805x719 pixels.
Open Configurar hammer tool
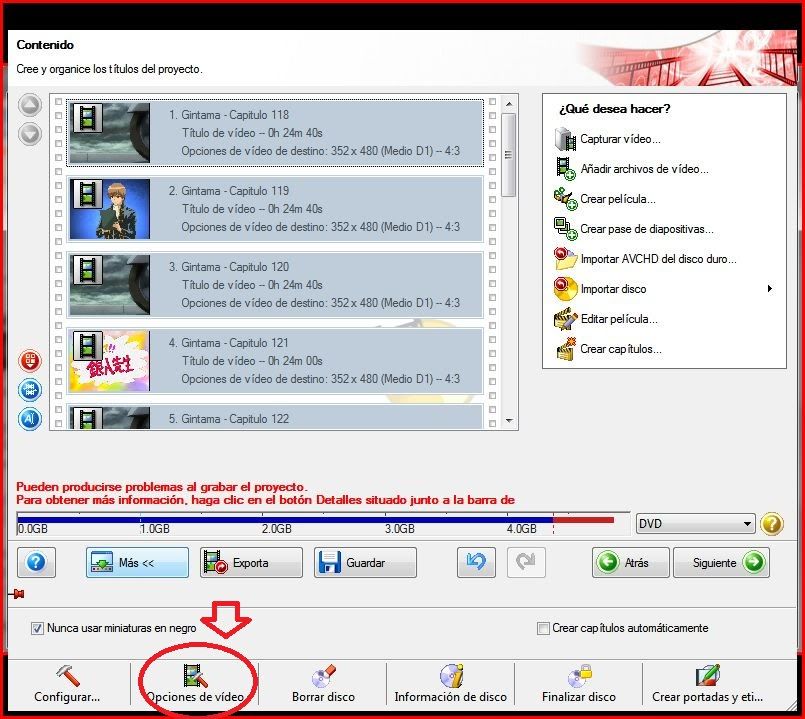click(x=67, y=685)
